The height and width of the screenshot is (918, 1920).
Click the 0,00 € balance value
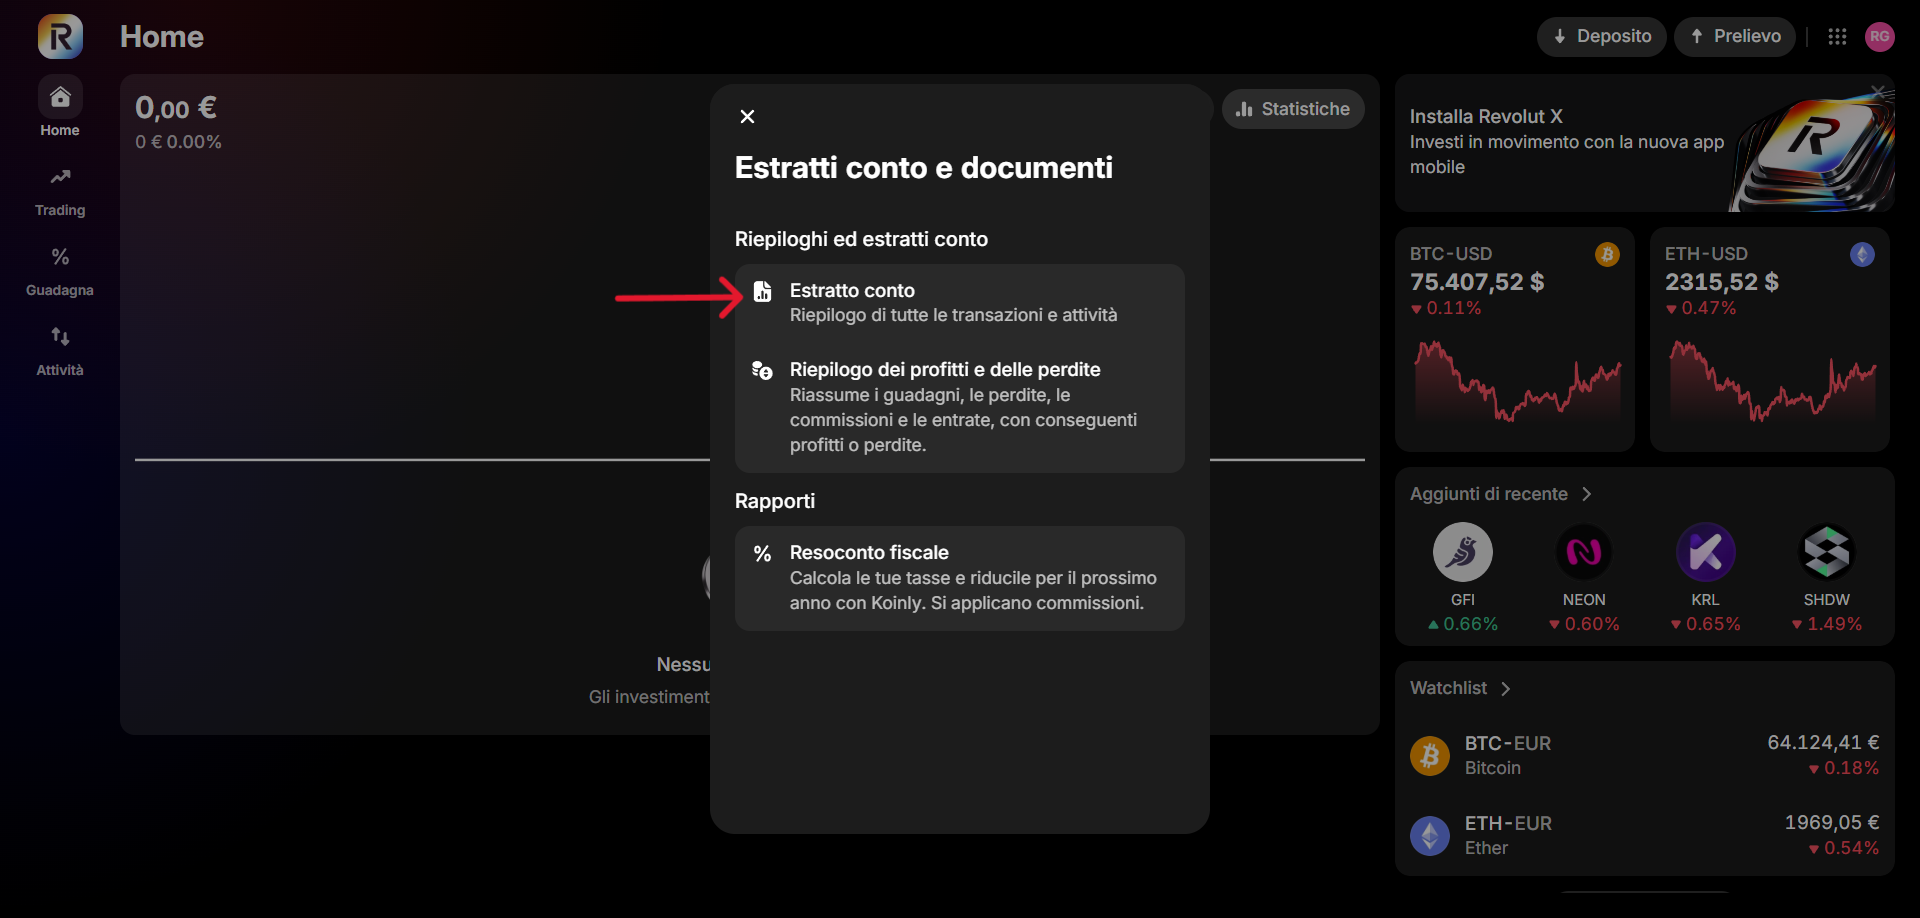tap(176, 108)
